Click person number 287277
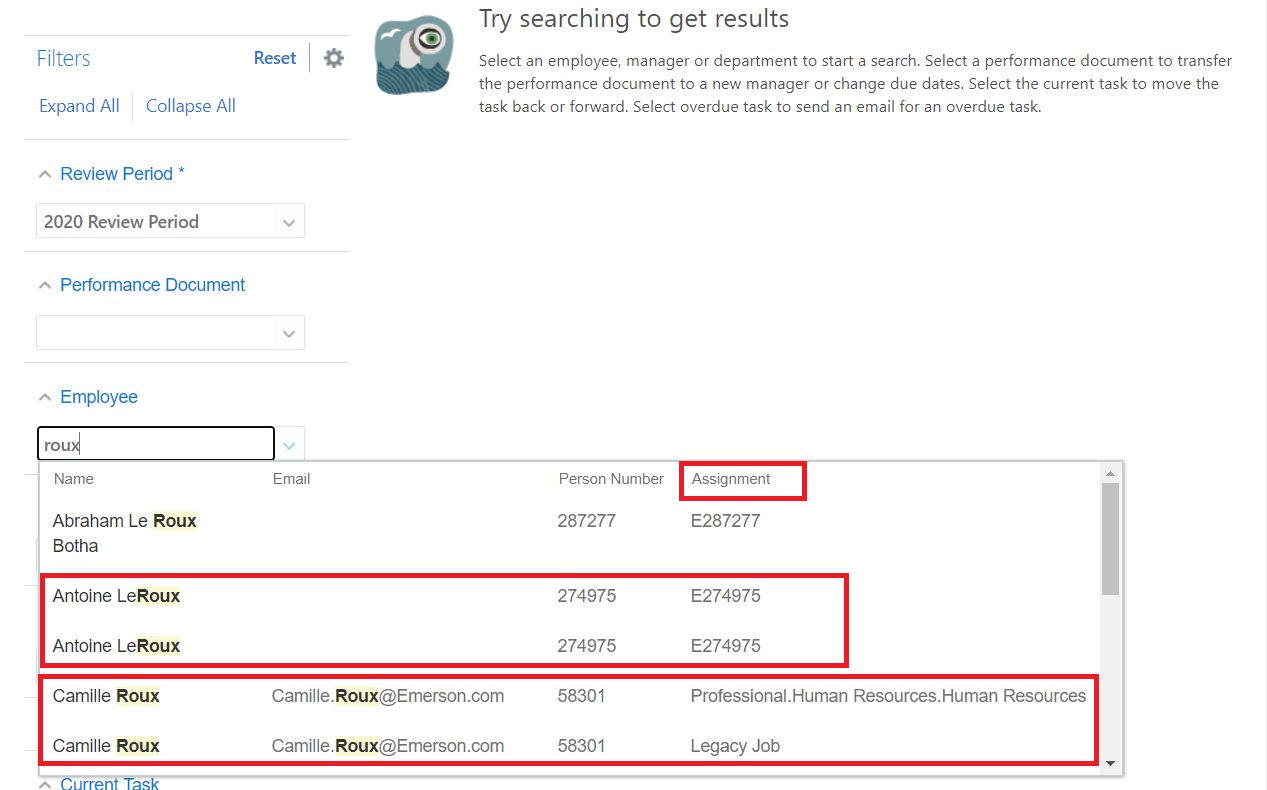1267x790 pixels. click(x=587, y=521)
